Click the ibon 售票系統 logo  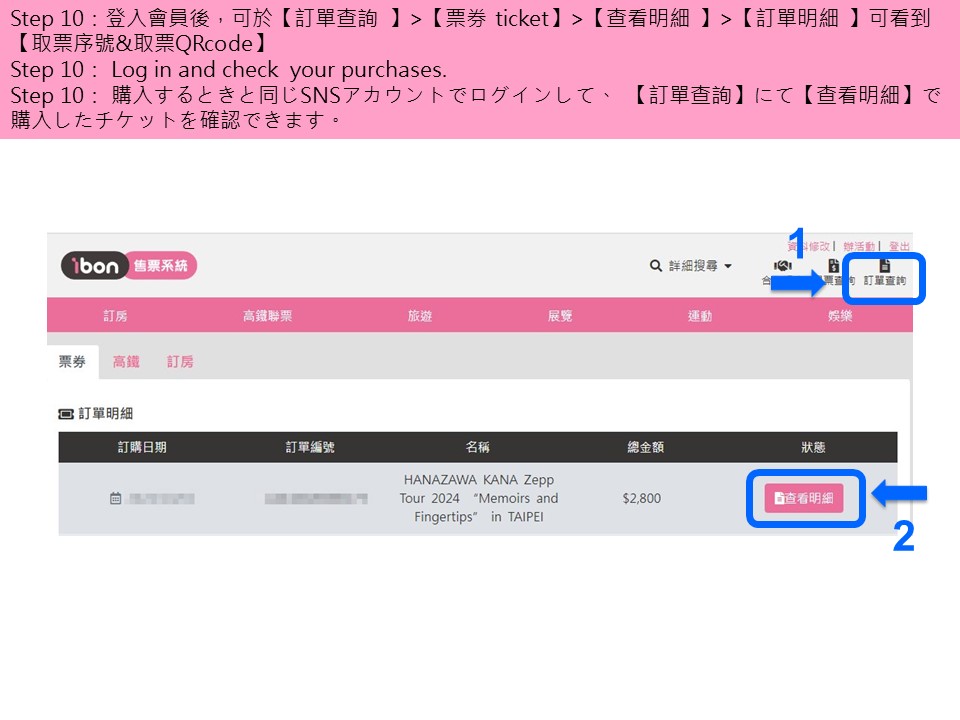click(129, 266)
